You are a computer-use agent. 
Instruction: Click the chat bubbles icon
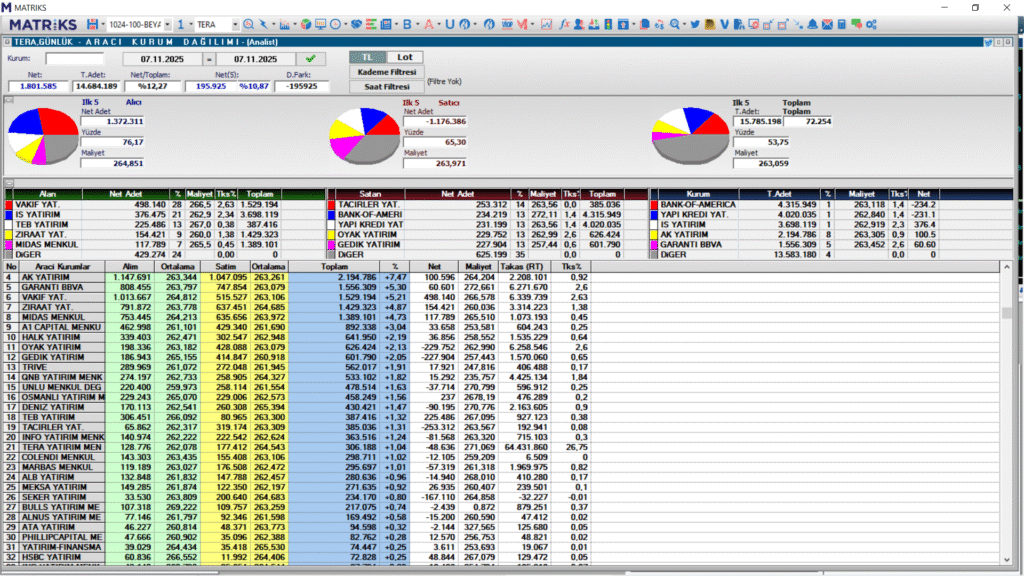point(856,24)
